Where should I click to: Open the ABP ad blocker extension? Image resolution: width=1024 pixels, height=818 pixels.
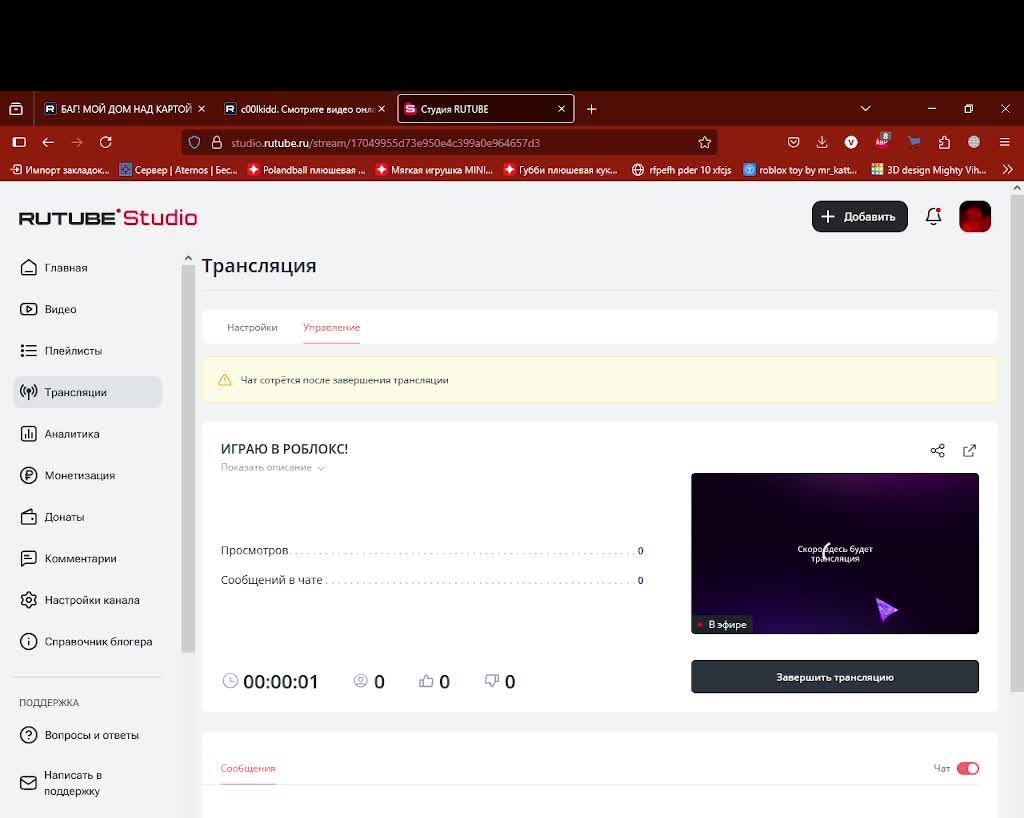pos(882,141)
